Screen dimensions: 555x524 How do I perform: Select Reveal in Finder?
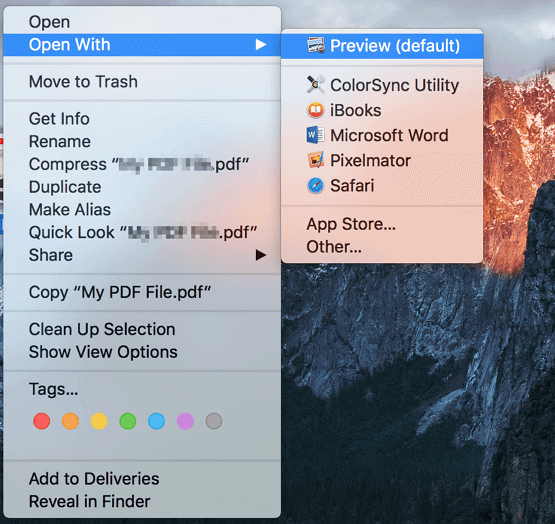[x=142, y=501]
